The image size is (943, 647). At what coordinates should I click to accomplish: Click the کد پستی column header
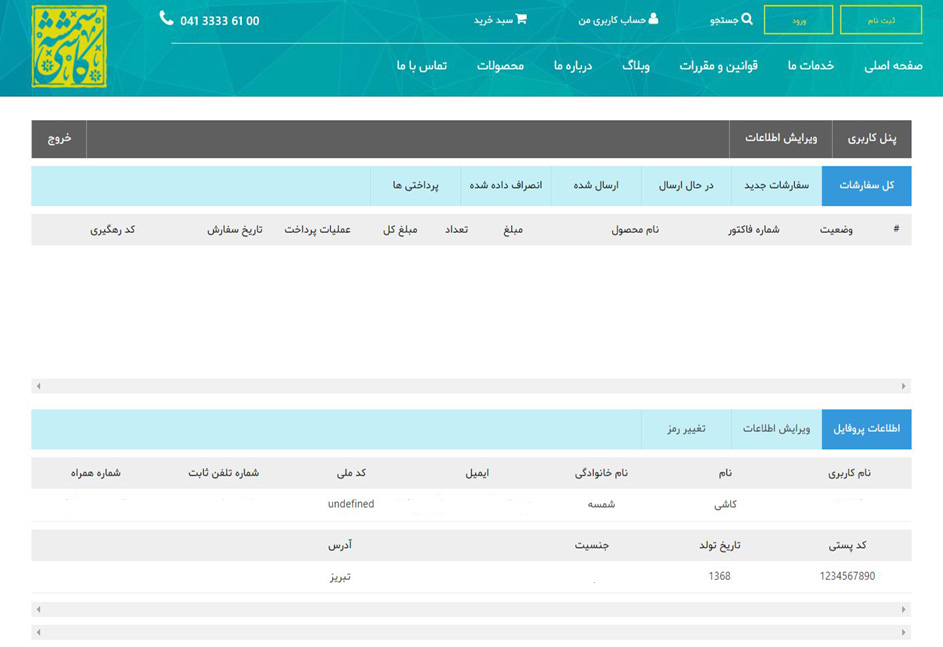click(x=847, y=545)
